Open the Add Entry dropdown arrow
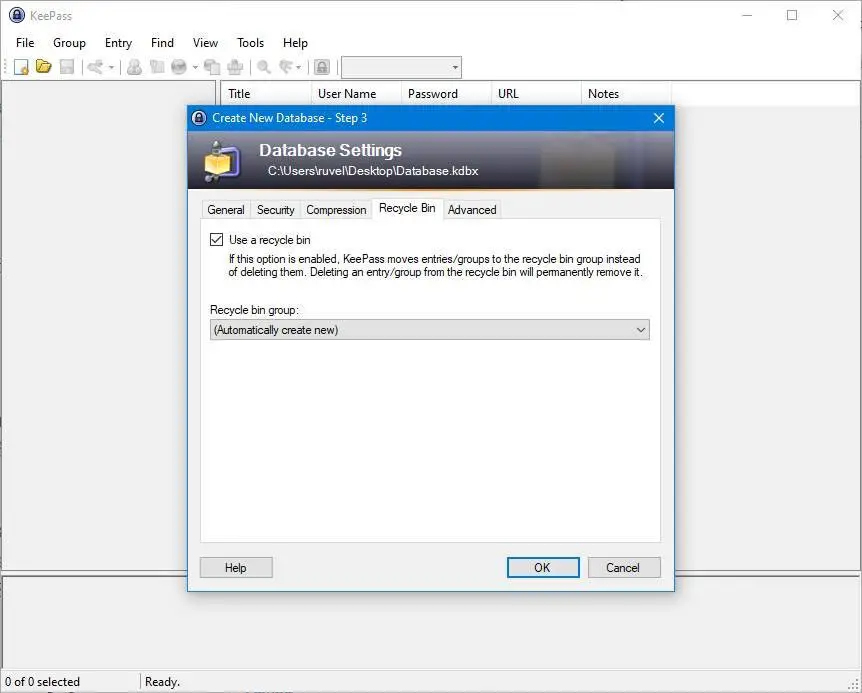Screen dimensions: 862x693 111,68
